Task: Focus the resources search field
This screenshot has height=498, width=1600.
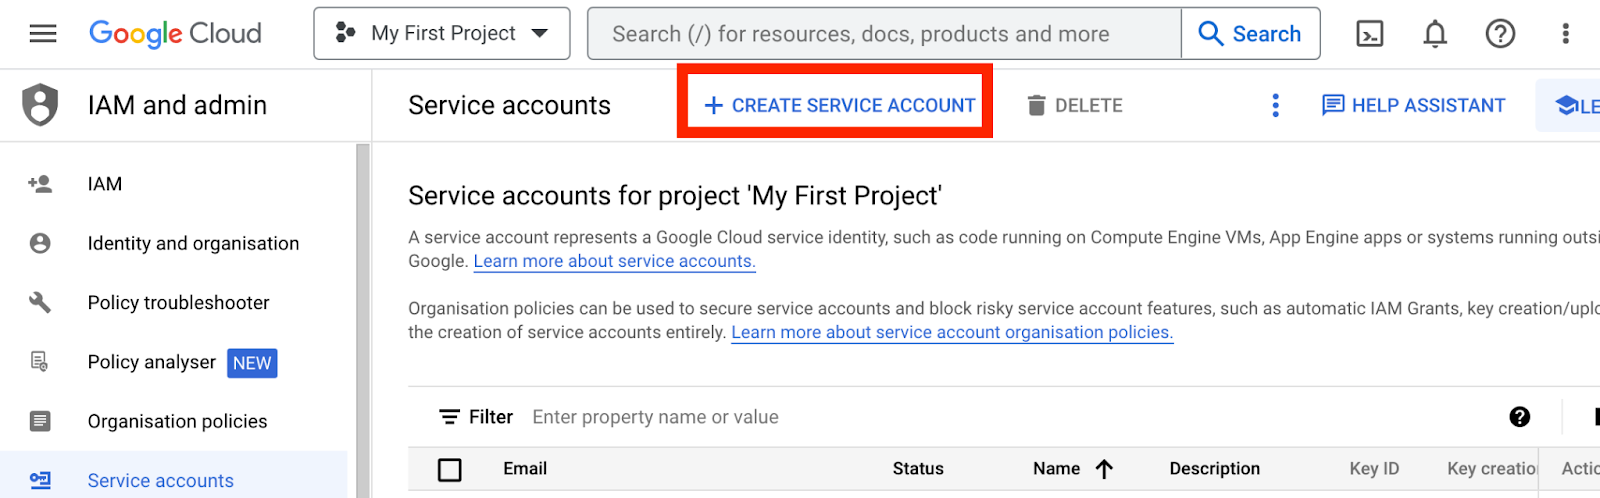Action: [x=884, y=34]
